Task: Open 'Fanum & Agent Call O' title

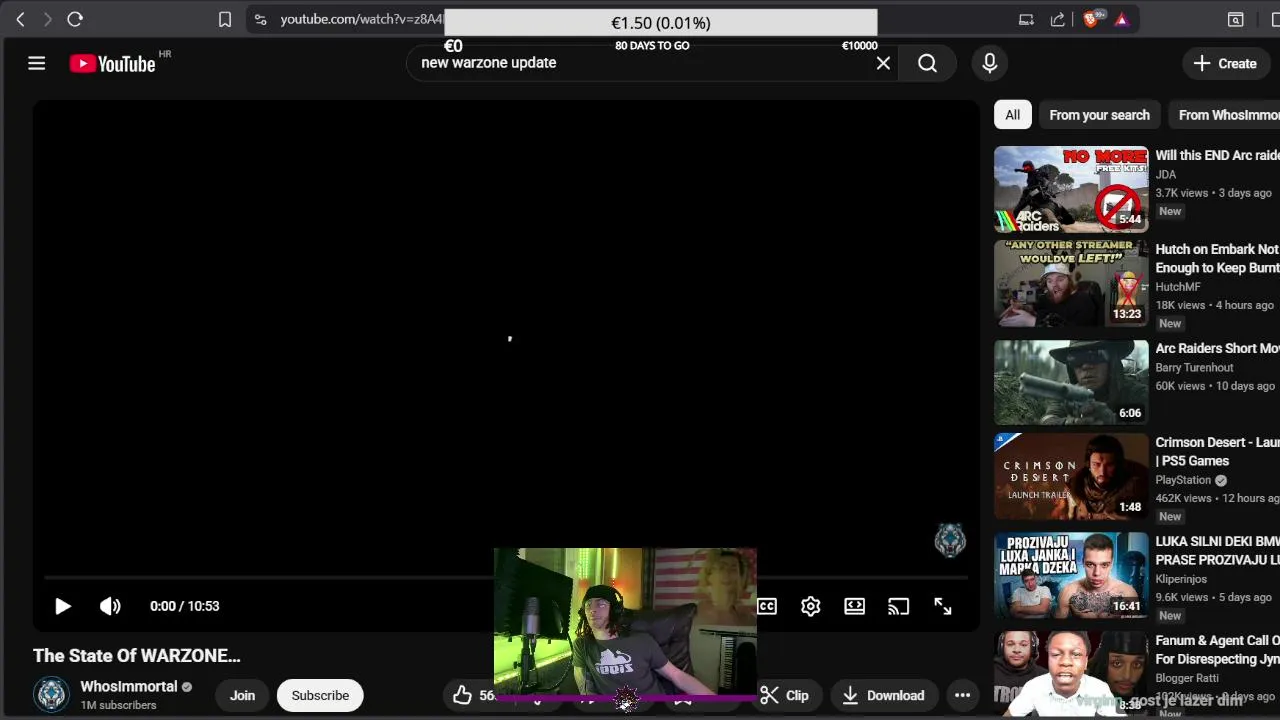Action: tap(1217, 649)
